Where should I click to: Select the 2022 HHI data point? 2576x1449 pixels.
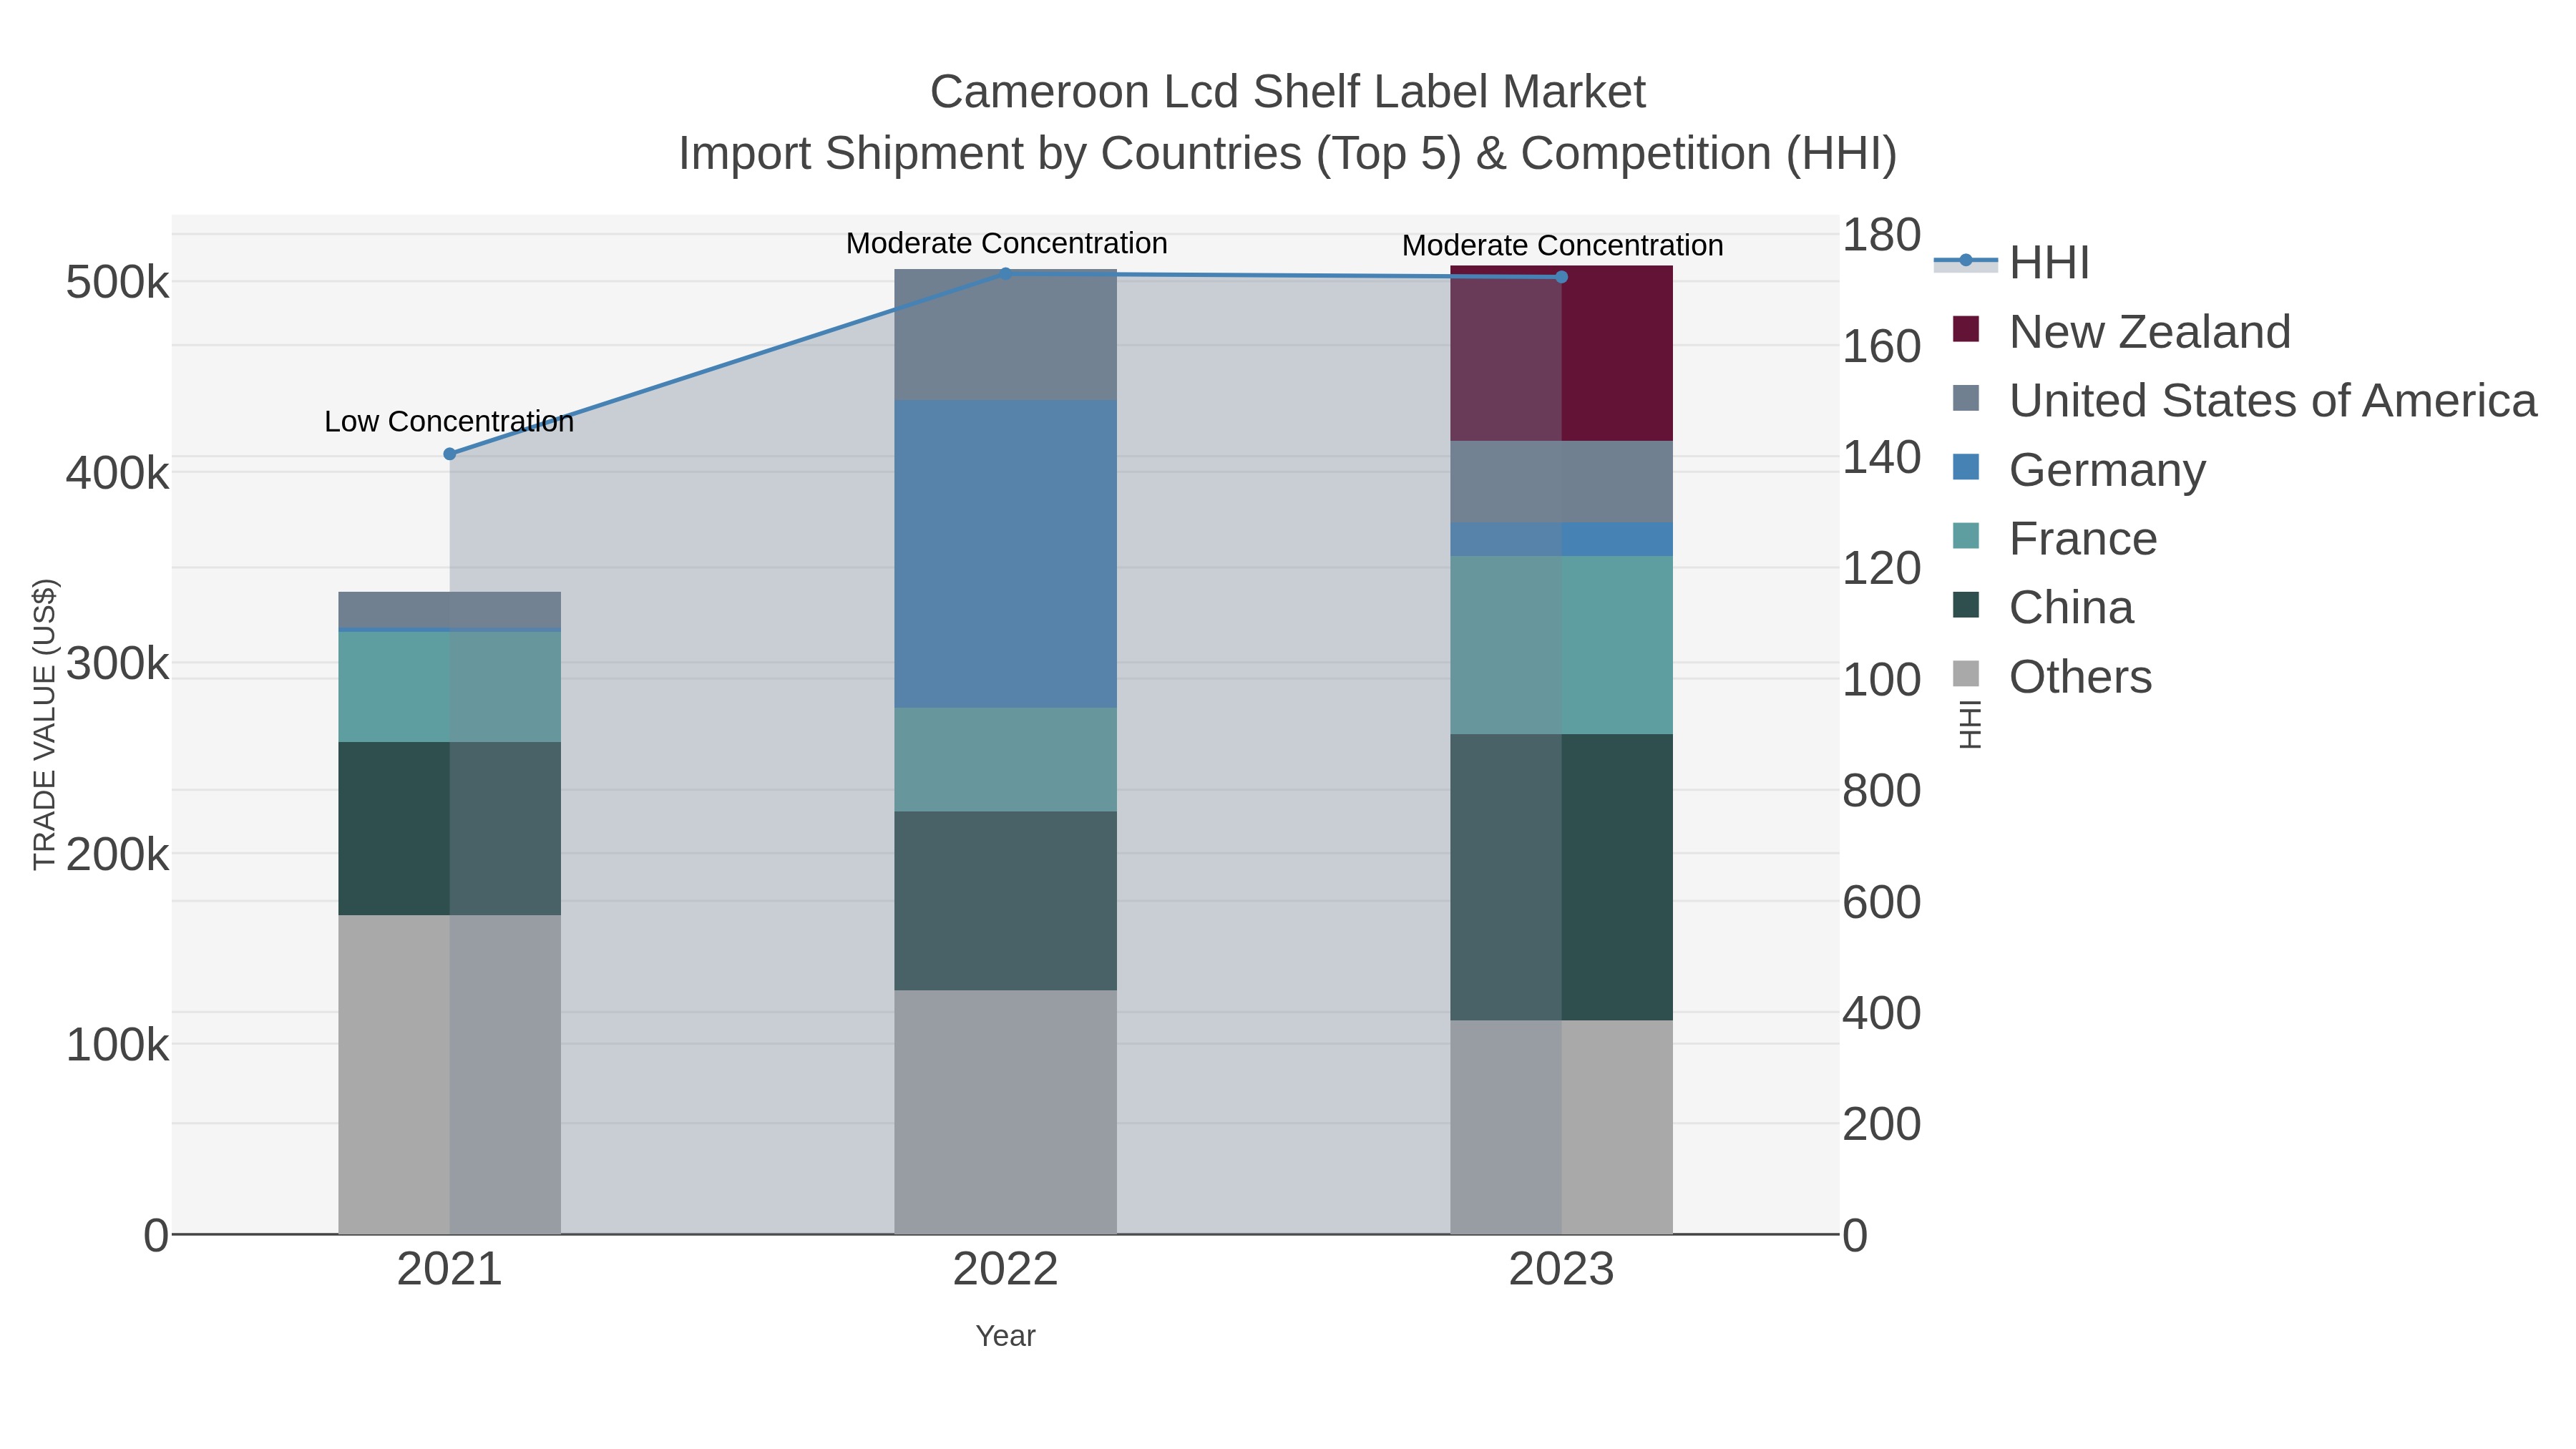[1005, 273]
